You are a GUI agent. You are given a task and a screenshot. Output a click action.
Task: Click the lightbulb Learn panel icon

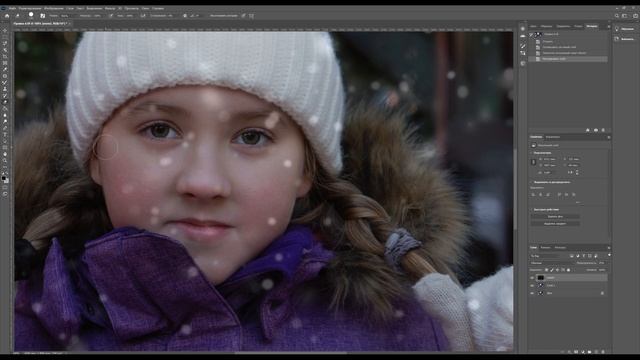(617, 29)
